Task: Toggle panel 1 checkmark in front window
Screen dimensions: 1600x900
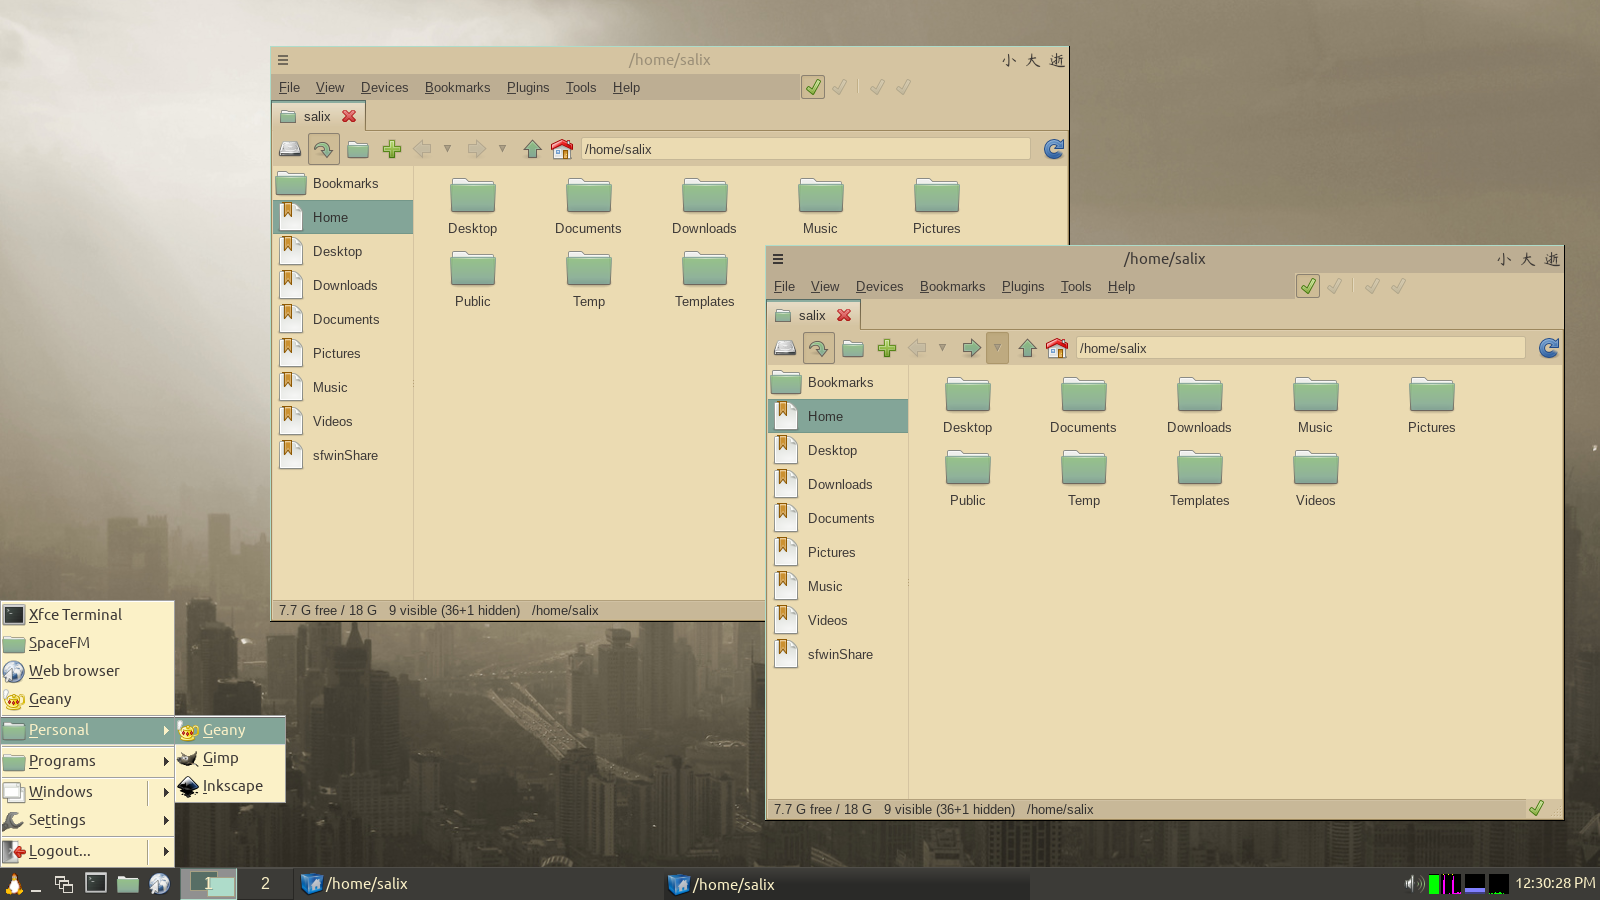Action: click(x=1308, y=286)
